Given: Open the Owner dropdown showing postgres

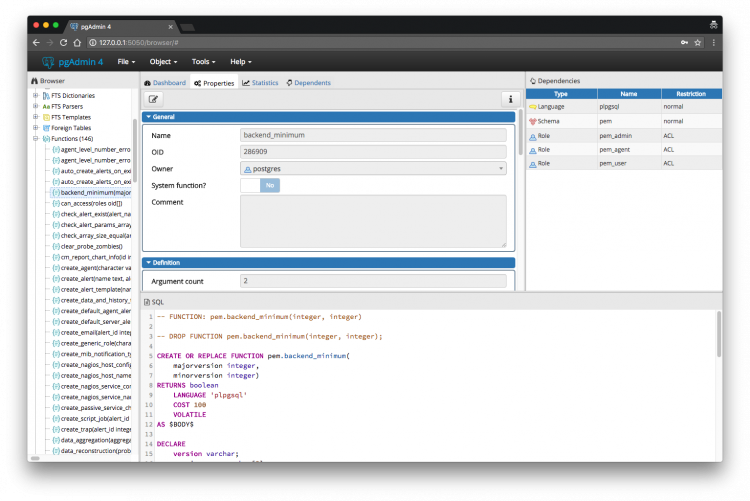Looking at the screenshot, I should point(373,169).
